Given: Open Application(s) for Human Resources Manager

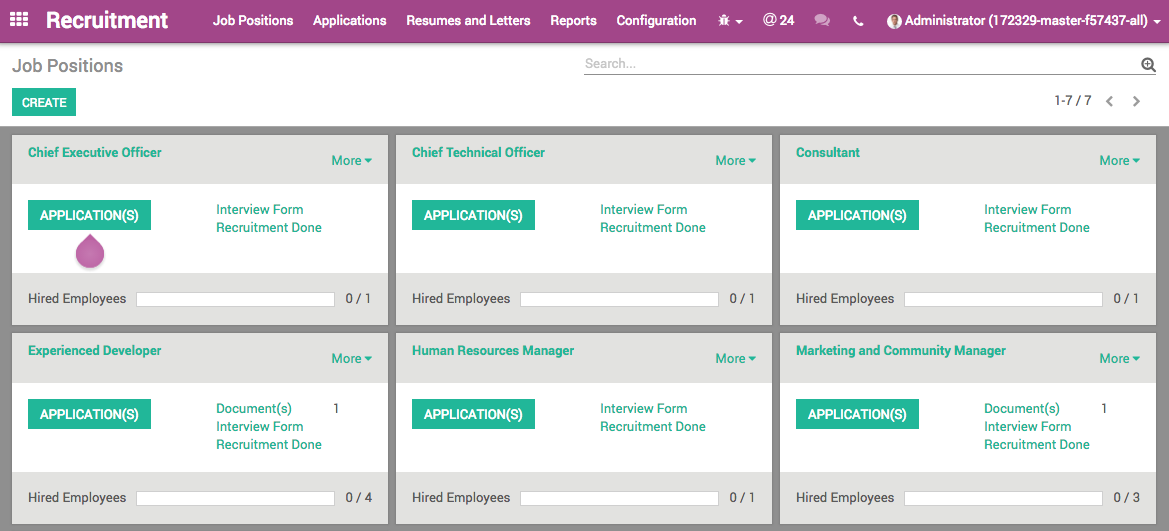Looking at the screenshot, I should [x=473, y=414].
